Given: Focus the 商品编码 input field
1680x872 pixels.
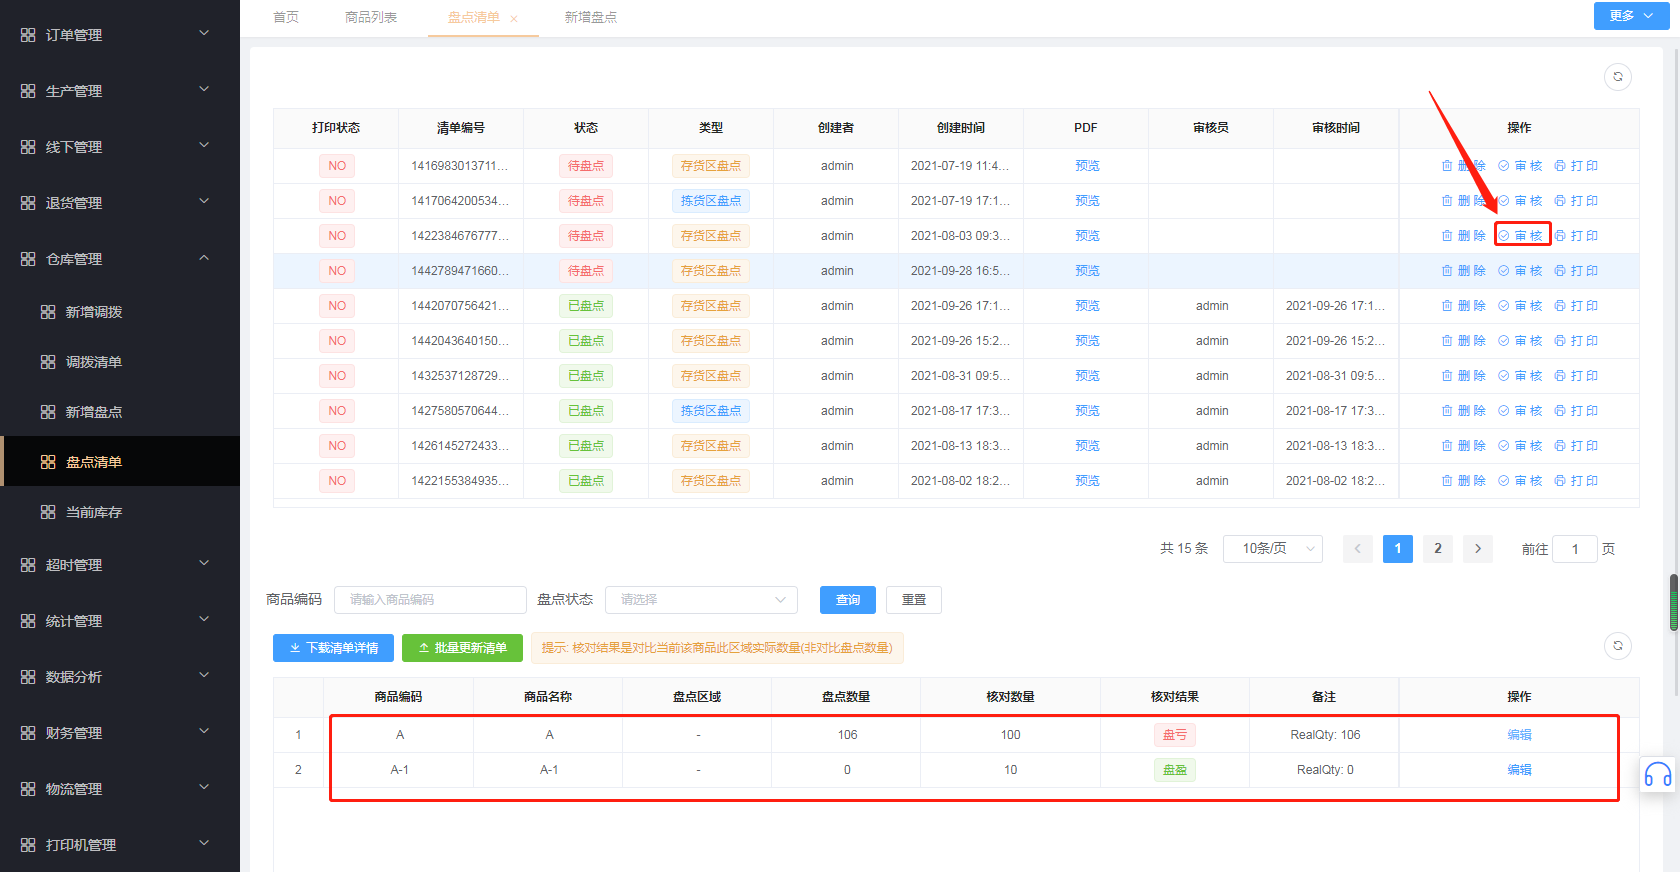Looking at the screenshot, I should [430, 600].
